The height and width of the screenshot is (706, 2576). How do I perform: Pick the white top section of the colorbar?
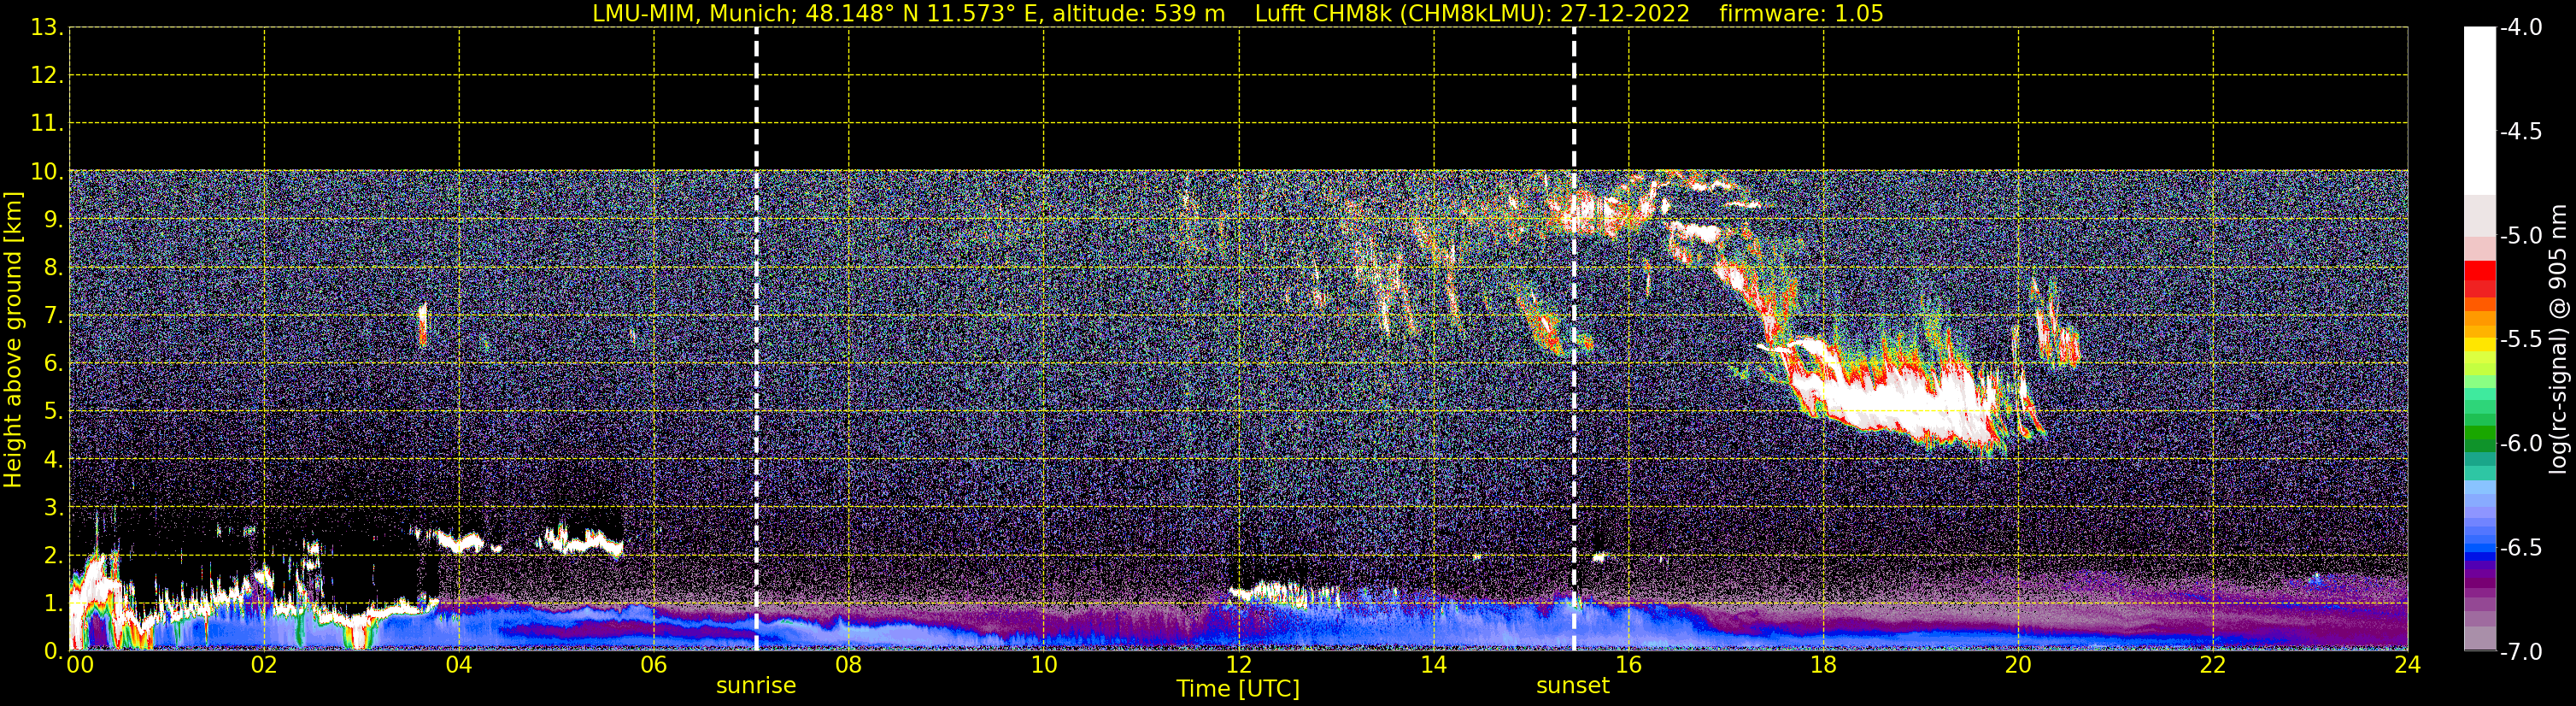[2480, 110]
